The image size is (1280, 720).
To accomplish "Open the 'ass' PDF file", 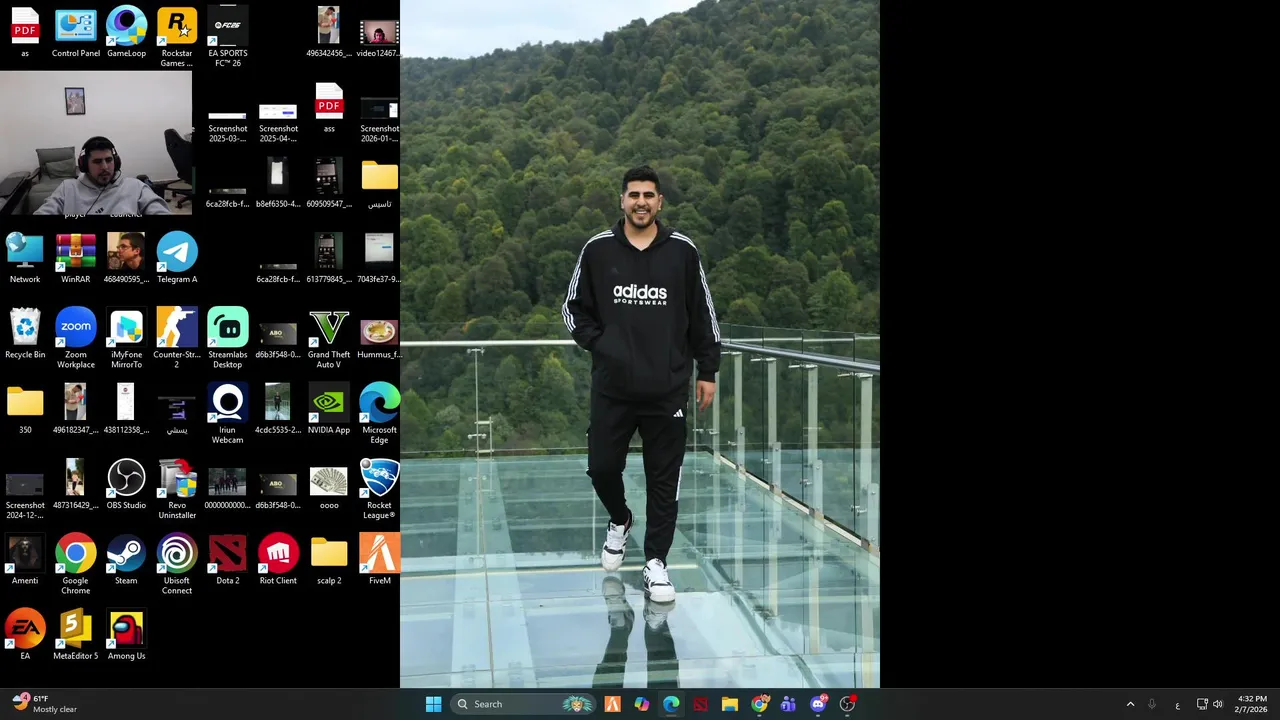I will (x=329, y=108).
